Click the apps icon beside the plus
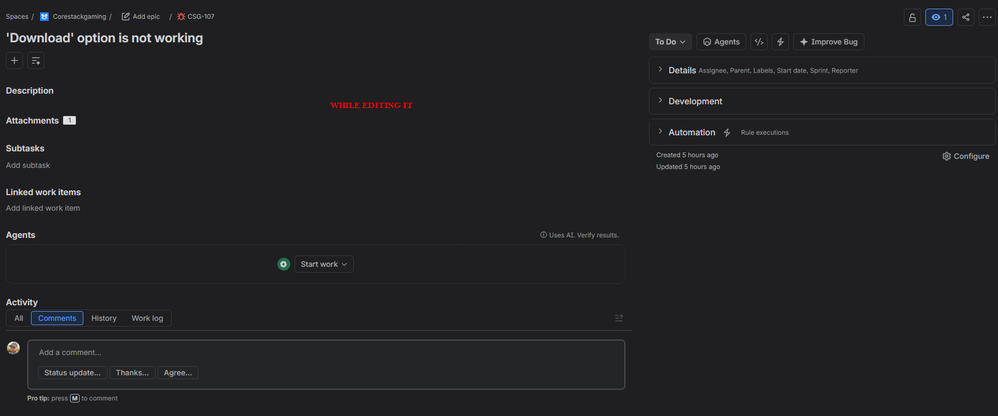 click(x=36, y=60)
